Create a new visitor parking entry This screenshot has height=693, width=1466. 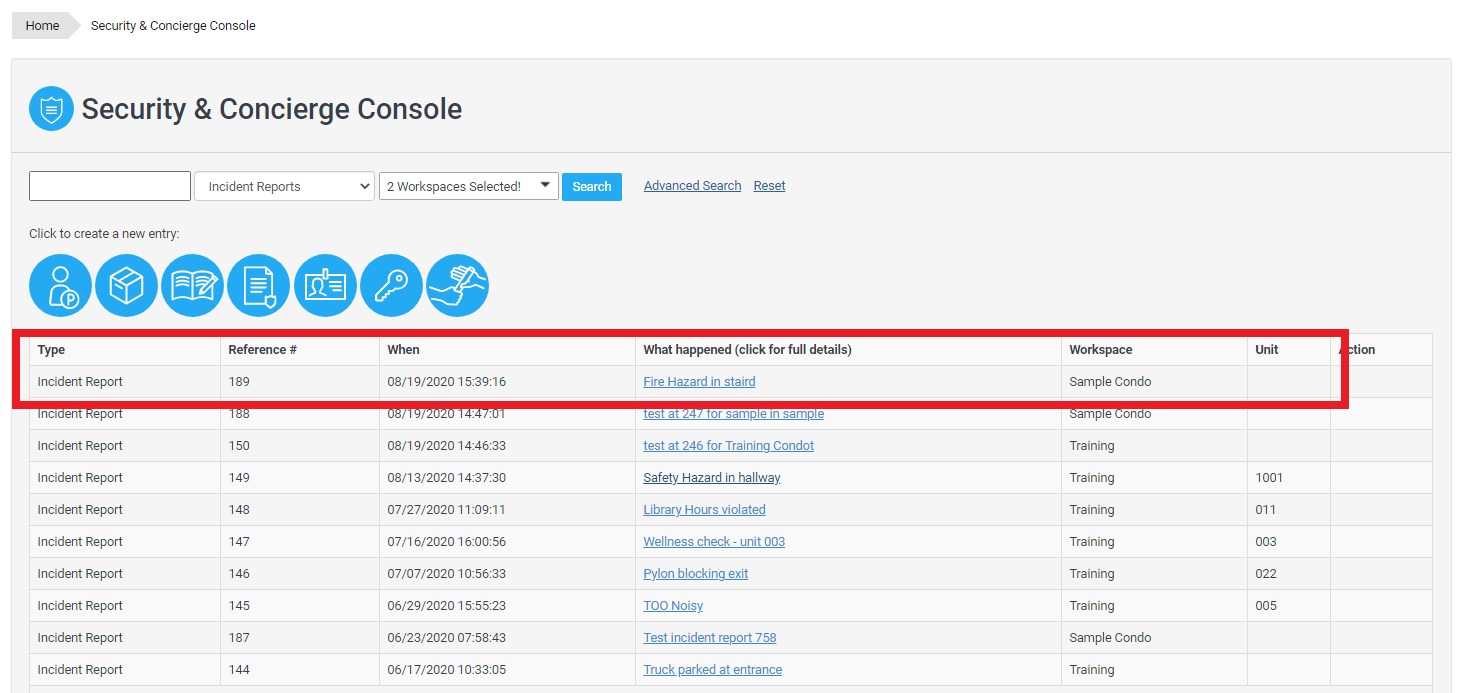(60, 286)
